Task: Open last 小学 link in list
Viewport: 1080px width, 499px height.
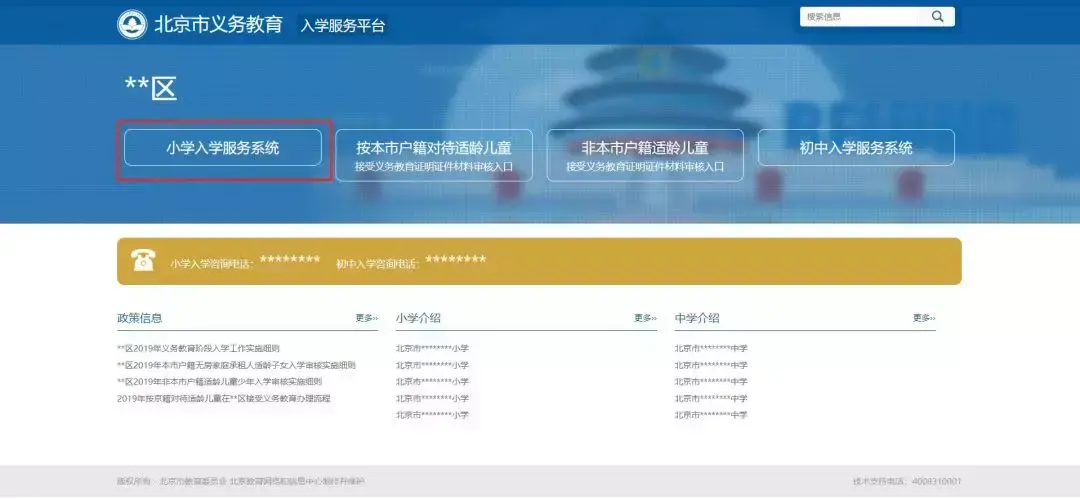Action: [x=433, y=415]
